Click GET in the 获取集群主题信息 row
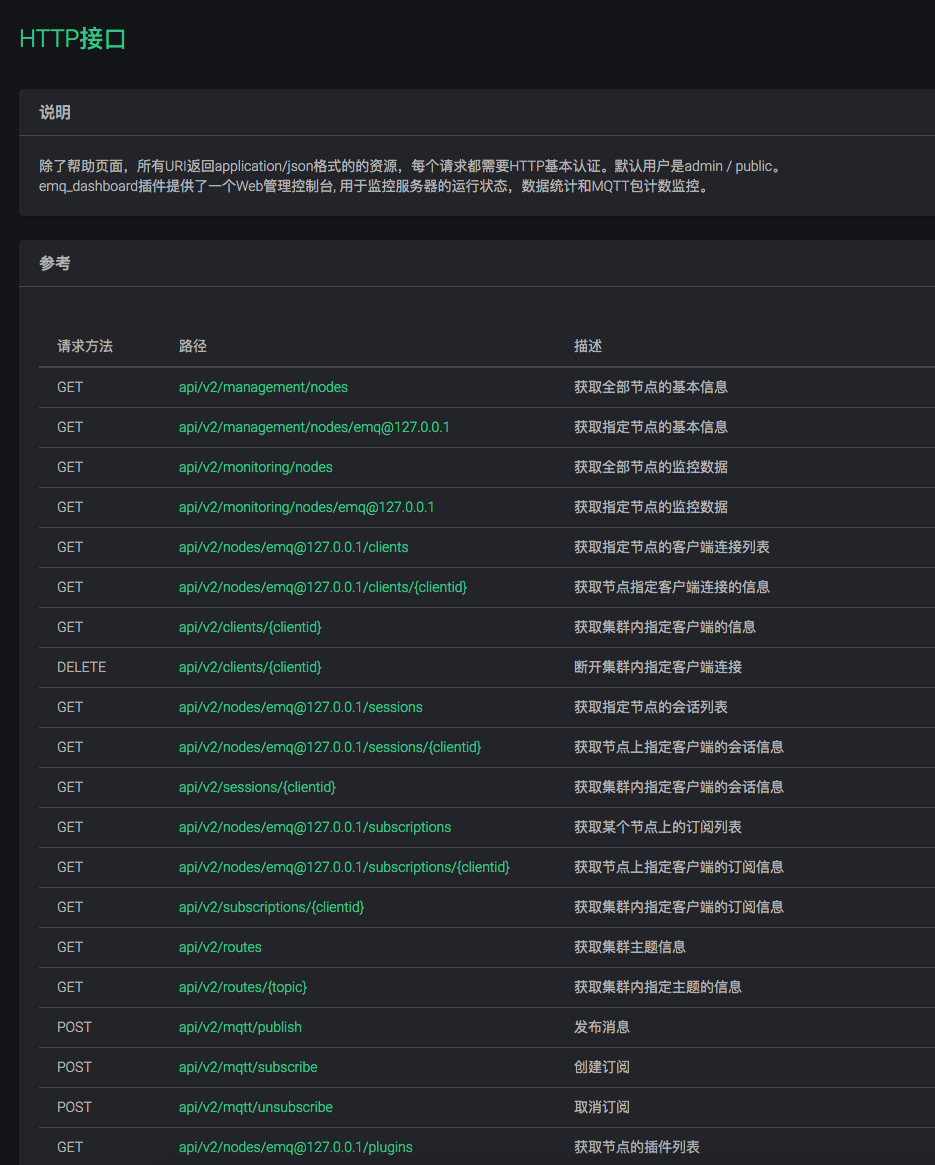The image size is (935, 1165). tap(70, 948)
